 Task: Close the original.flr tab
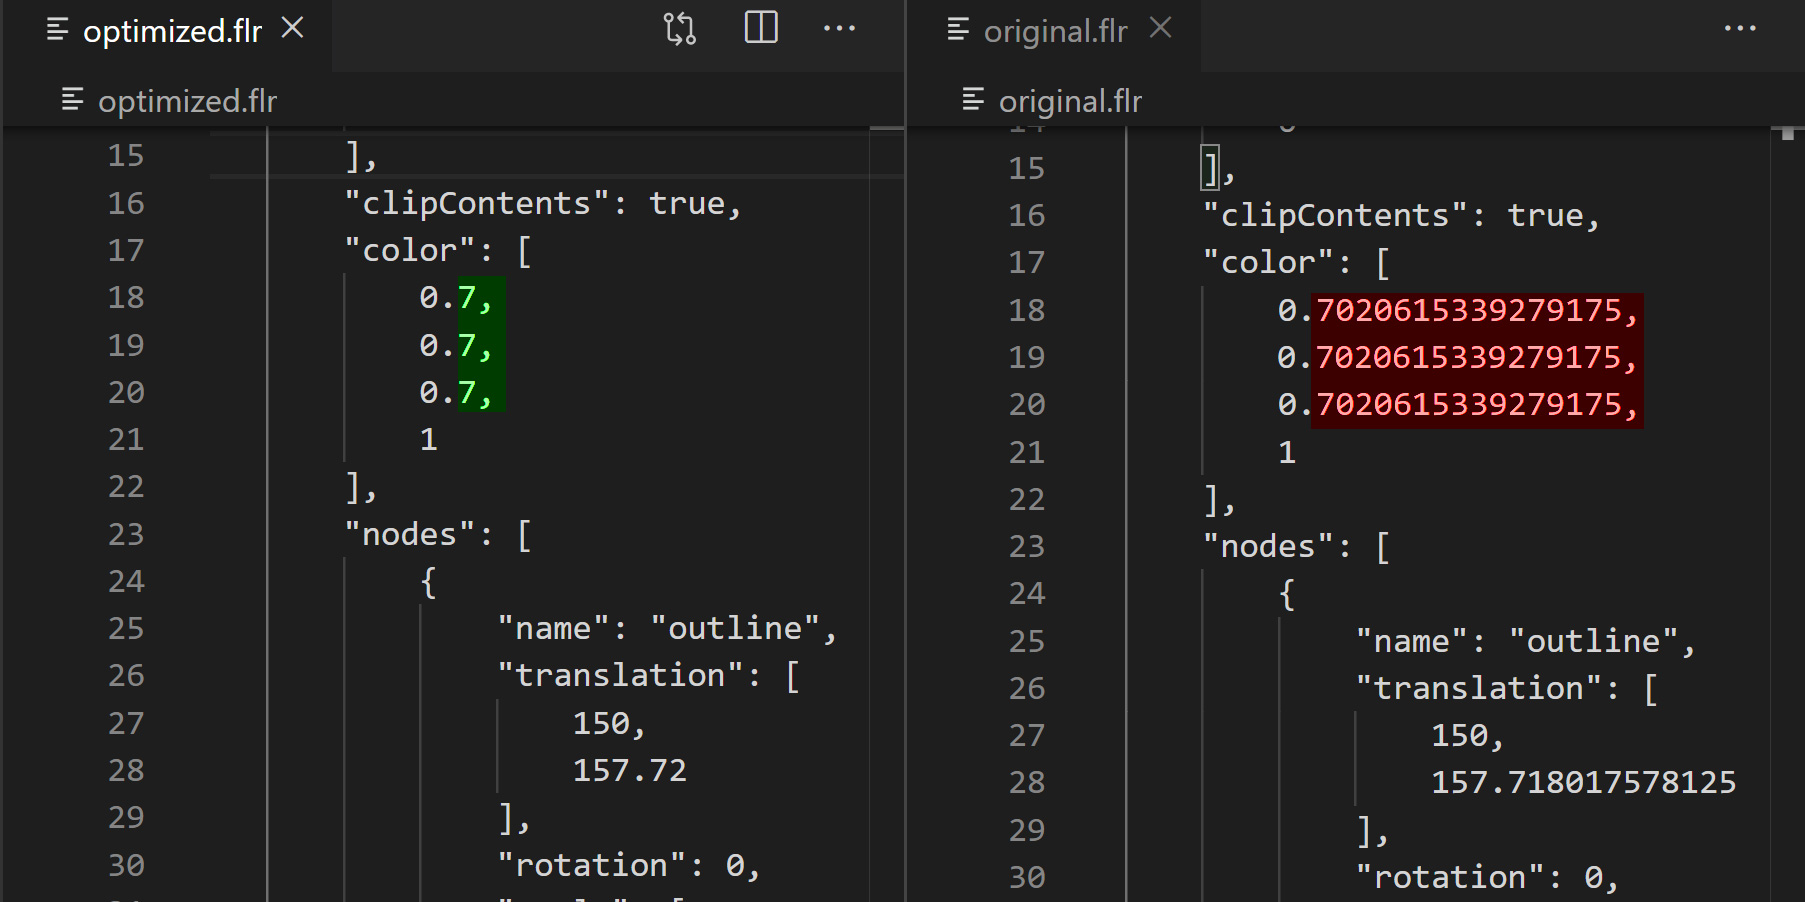pos(1160,28)
